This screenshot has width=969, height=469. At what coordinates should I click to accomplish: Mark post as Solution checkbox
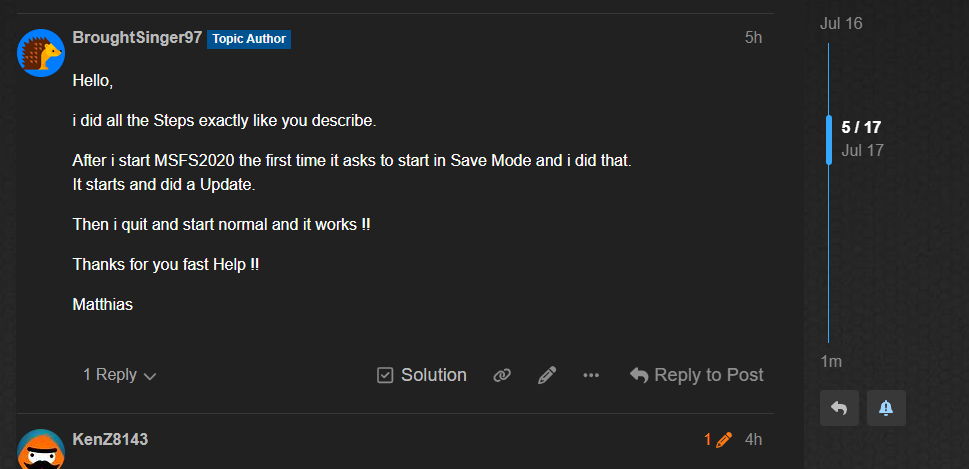[x=422, y=375]
